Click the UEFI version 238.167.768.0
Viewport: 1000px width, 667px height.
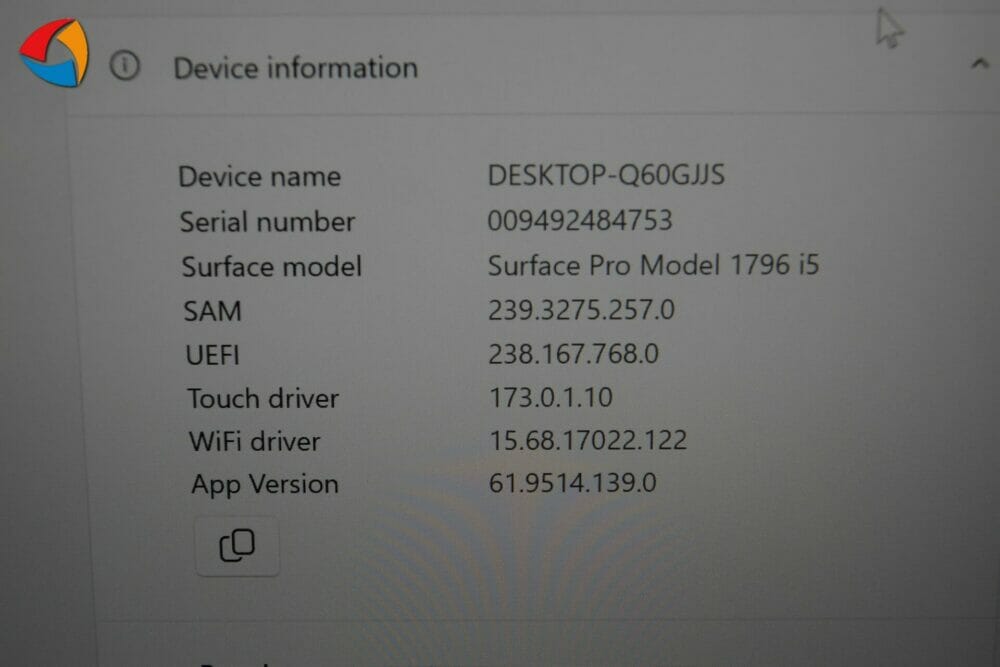(x=573, y=354)
